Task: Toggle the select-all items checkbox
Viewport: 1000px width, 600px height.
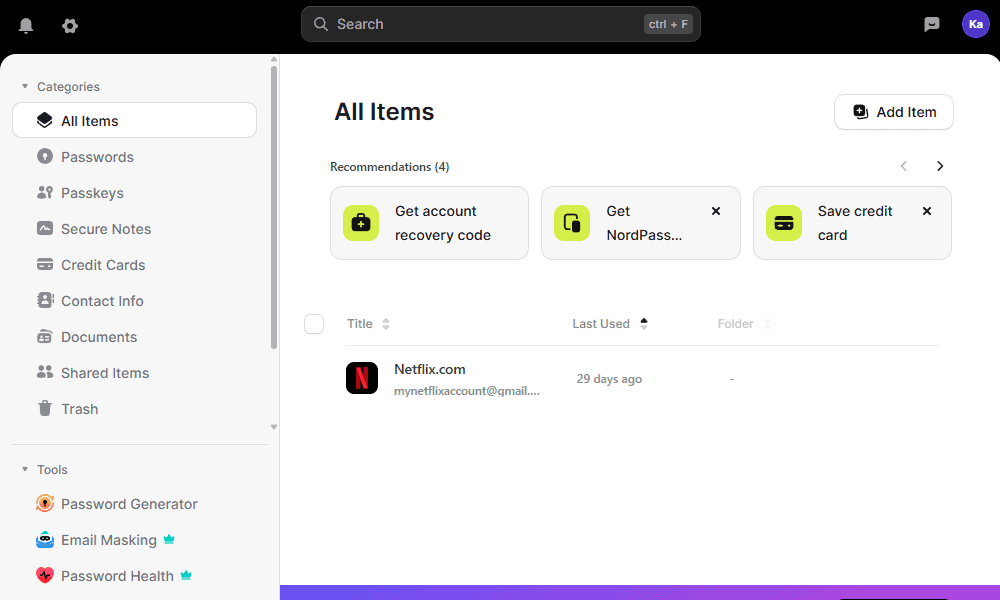Action: point(314,324)
